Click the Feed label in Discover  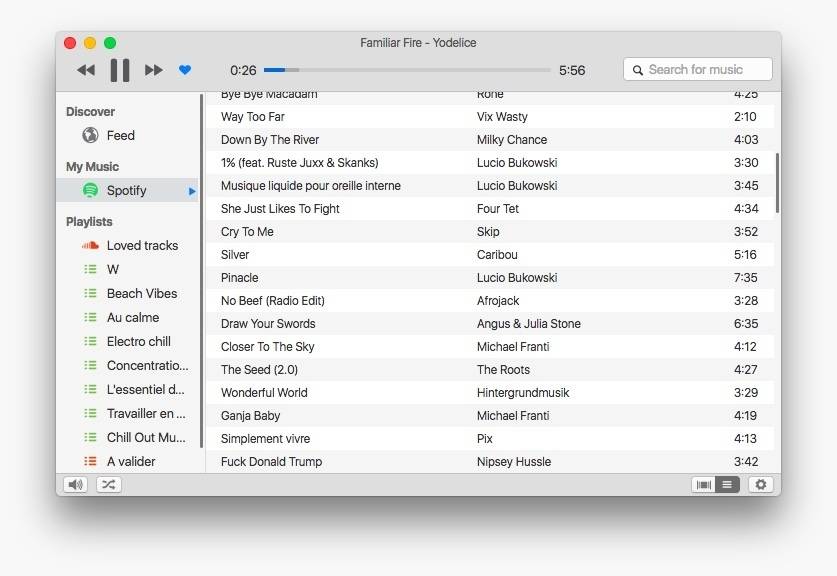(121, 136)
